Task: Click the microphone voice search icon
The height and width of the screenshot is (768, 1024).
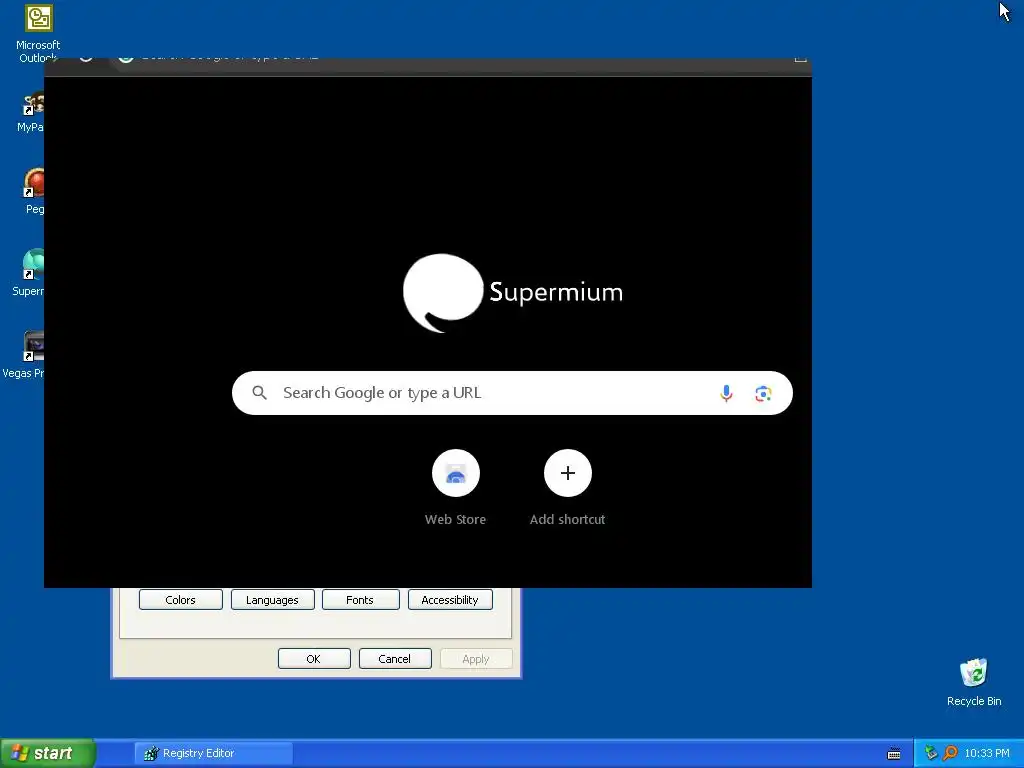Action: pos(726,393)
